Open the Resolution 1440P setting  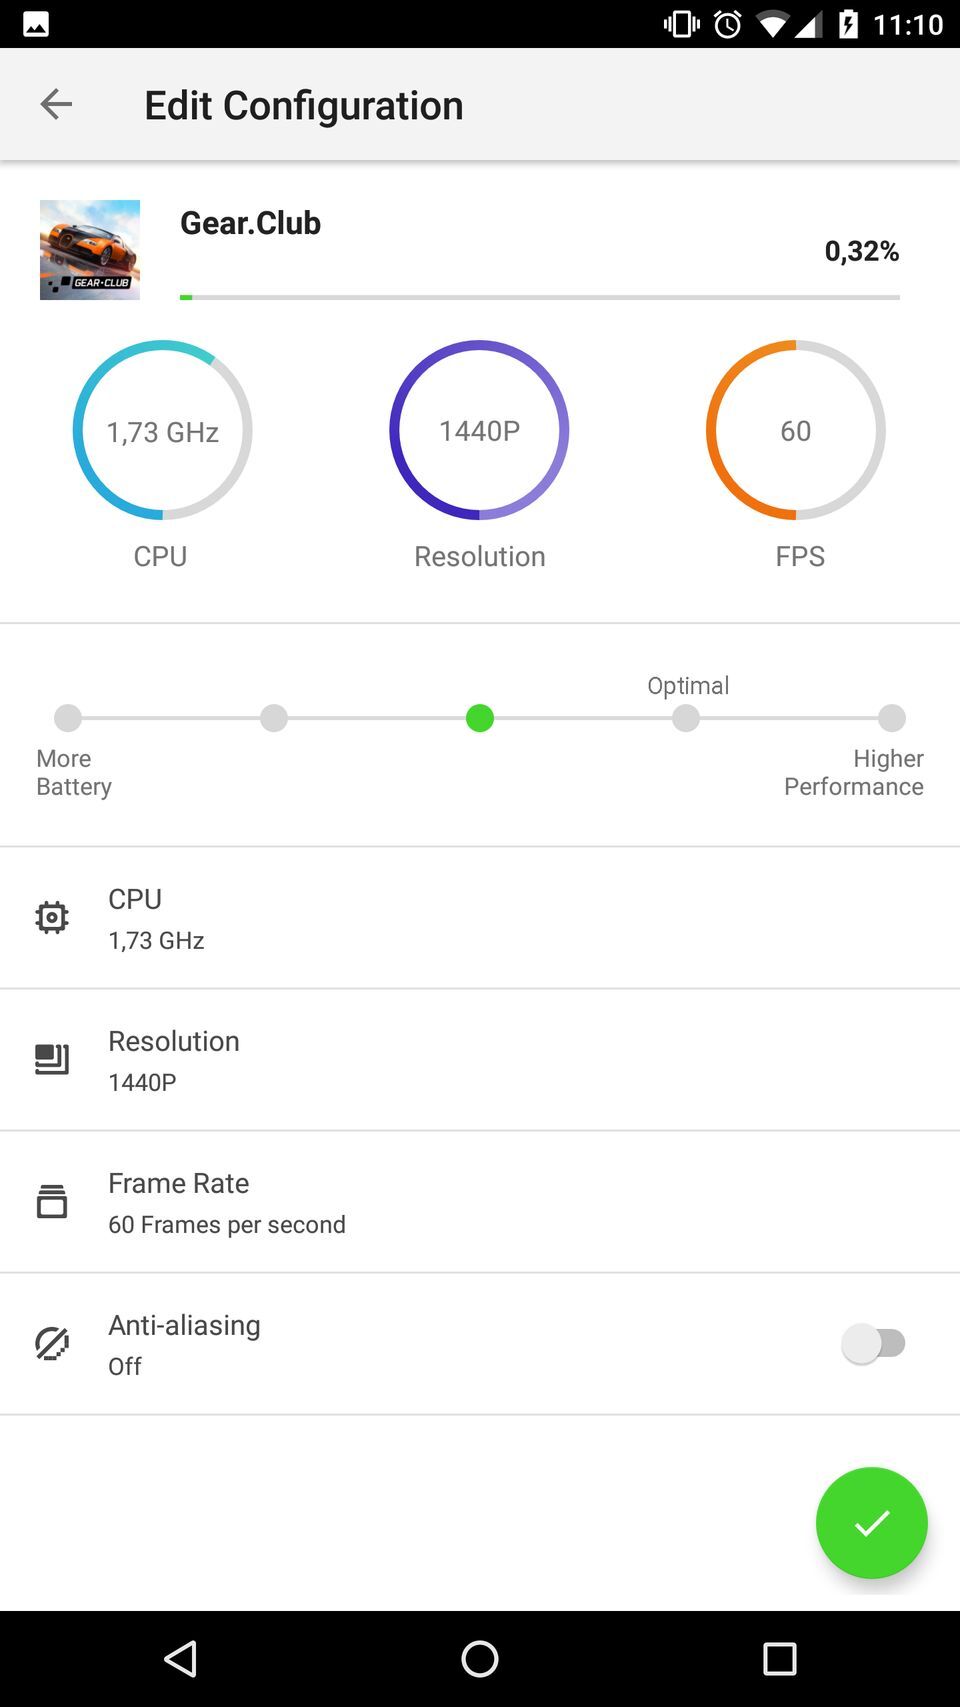480,1060
